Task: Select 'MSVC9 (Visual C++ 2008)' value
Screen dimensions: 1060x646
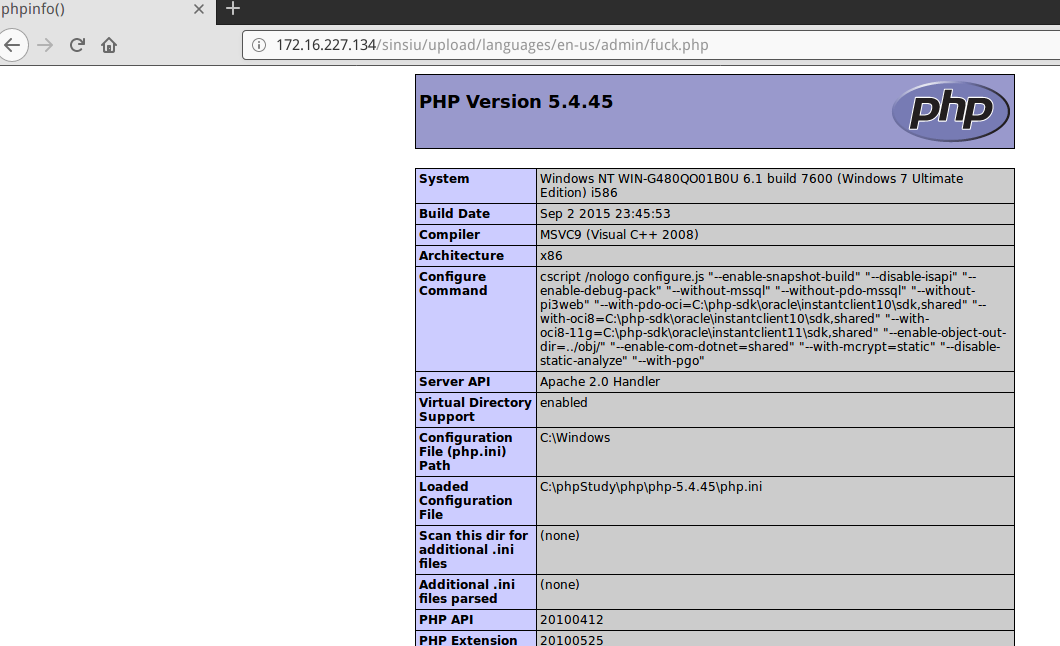Action: [x=619, y=234]
